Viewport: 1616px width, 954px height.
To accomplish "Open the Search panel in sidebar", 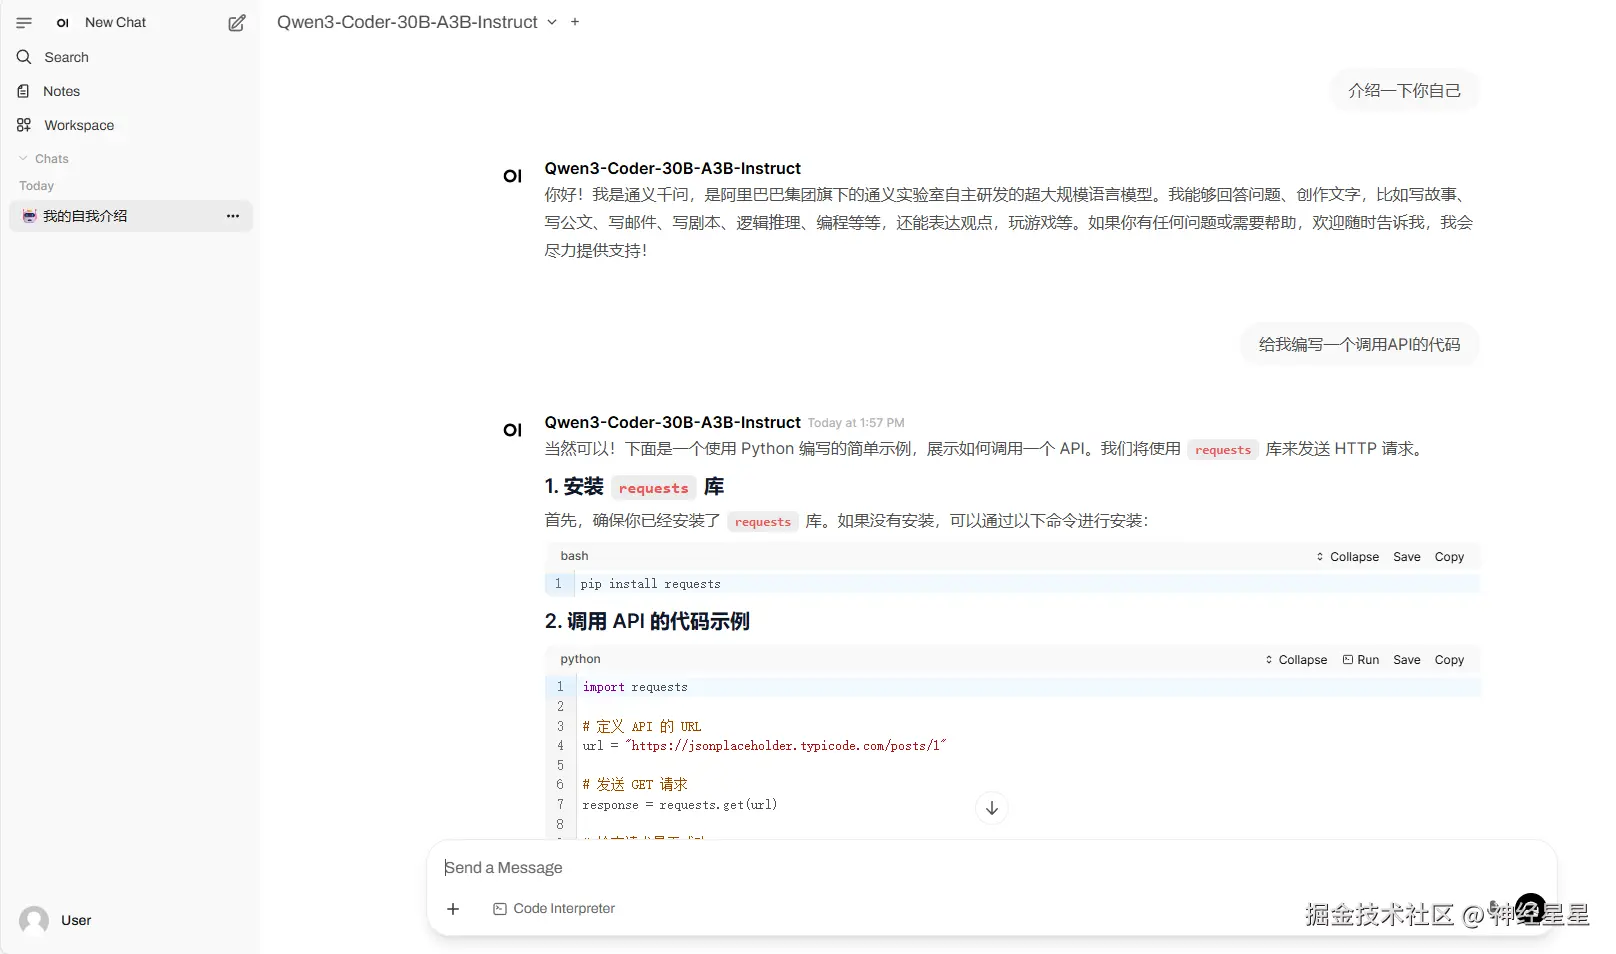I will (x=66, y=57).
